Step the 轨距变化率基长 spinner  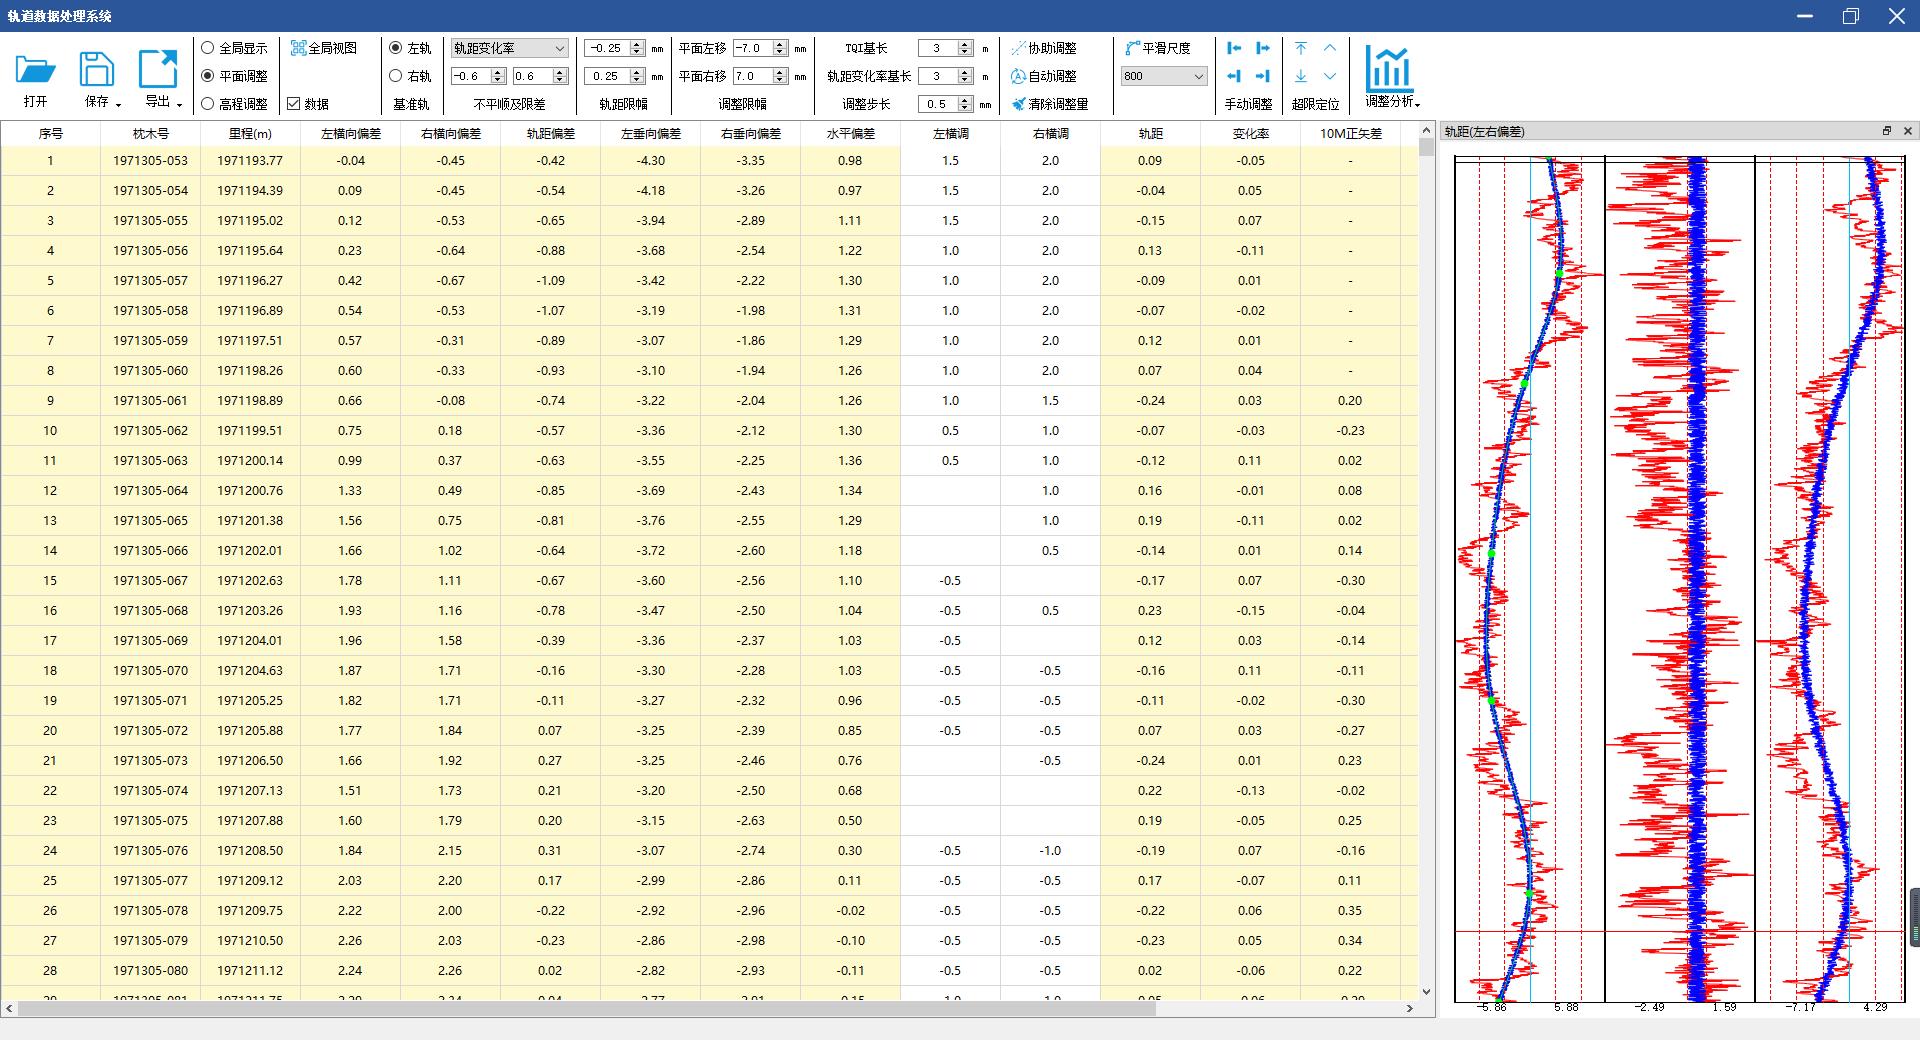pyautogui.click(x=965, y=76)
